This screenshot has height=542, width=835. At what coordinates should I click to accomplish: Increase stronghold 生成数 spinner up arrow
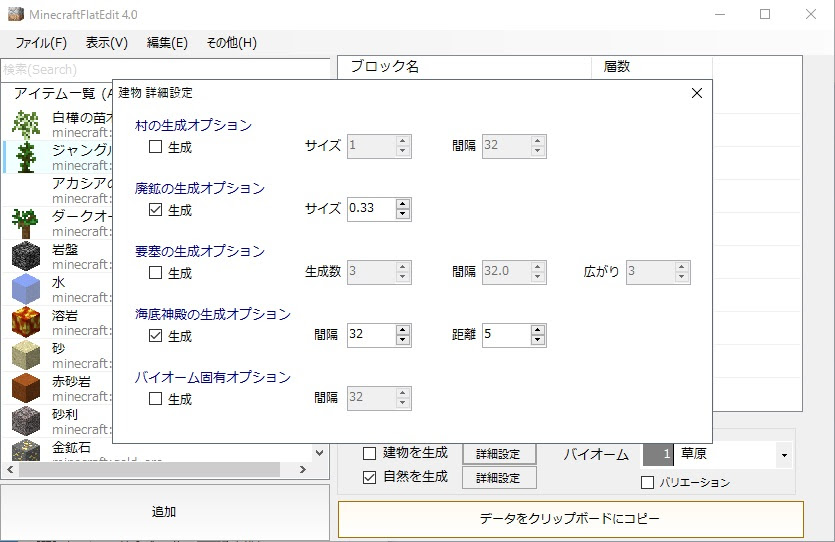[x=403, y=267]
